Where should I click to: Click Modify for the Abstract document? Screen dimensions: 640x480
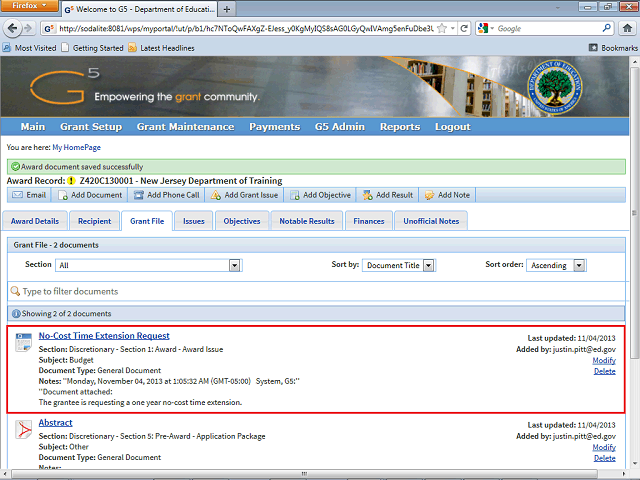604,447
